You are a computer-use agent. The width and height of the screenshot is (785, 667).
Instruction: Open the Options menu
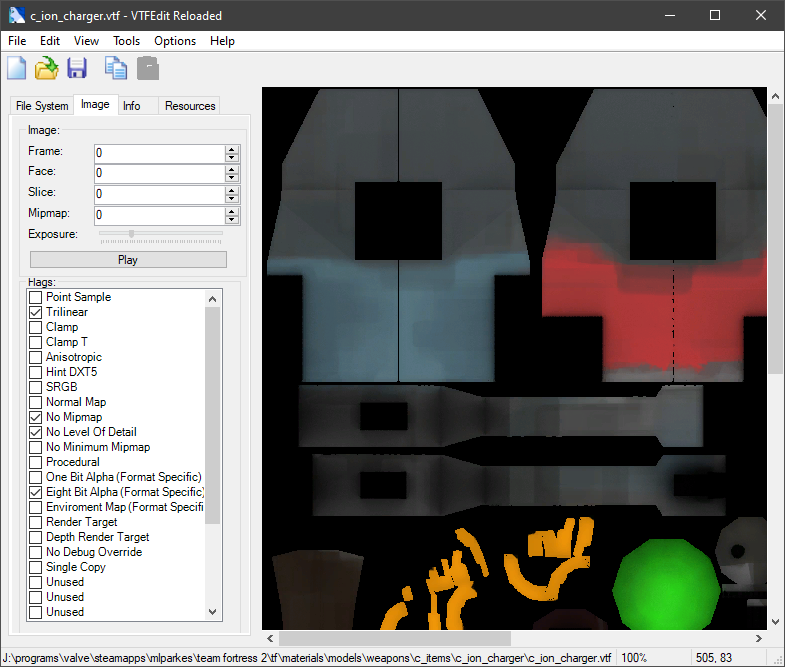pyautogui.click(x=175, y=41)
